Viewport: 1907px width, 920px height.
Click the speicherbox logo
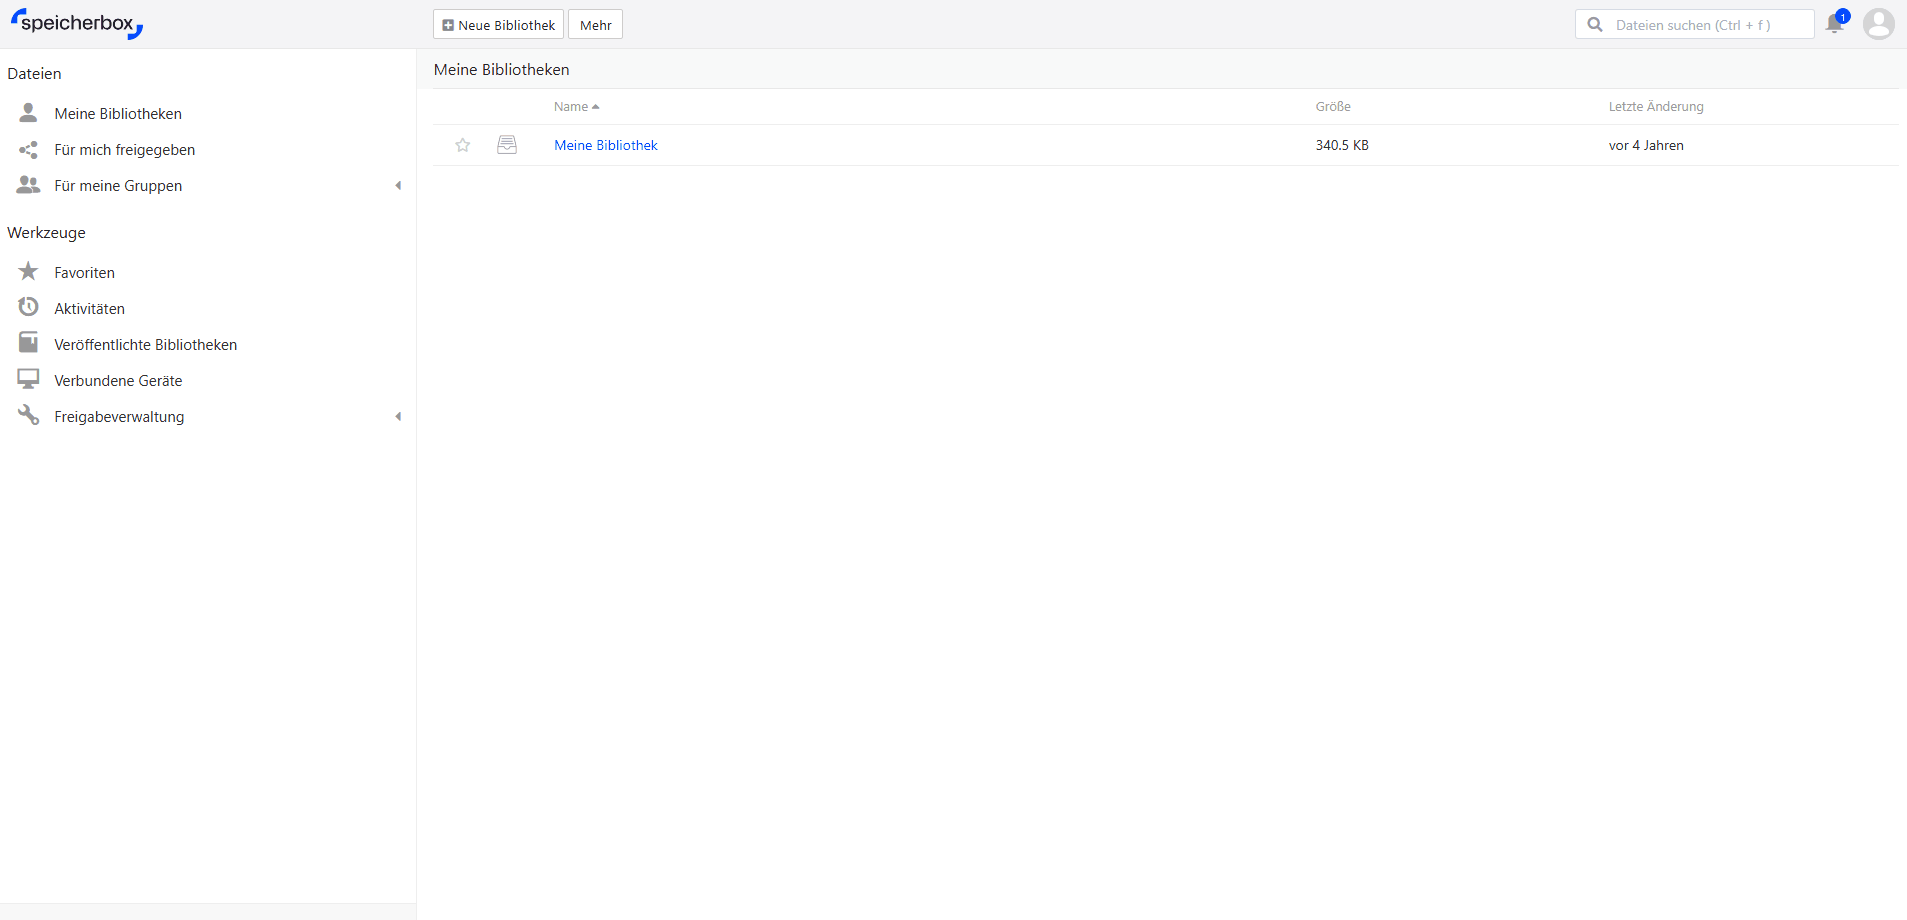[77, 24]
